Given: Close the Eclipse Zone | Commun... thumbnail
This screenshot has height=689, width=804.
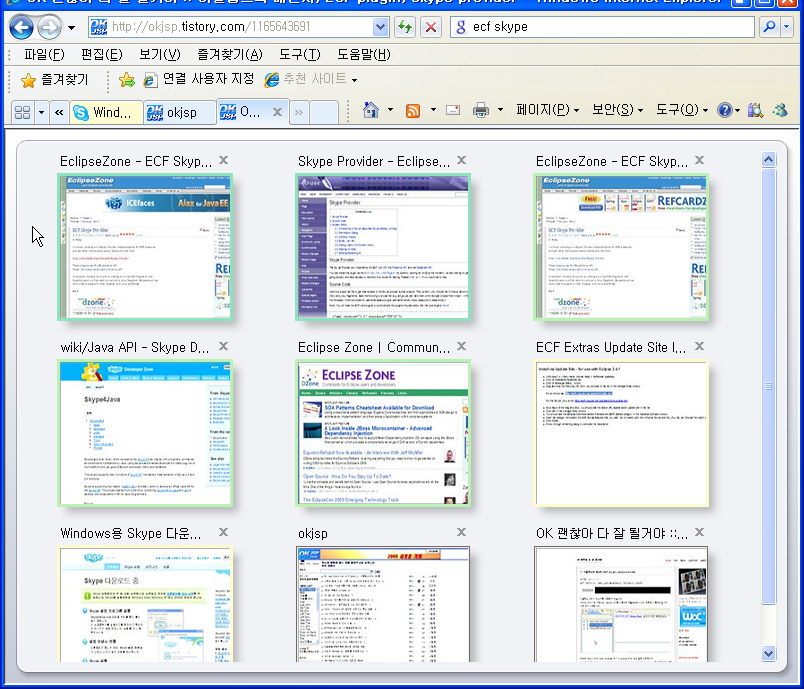Looking at the screenshot, I should click(461, 347).
